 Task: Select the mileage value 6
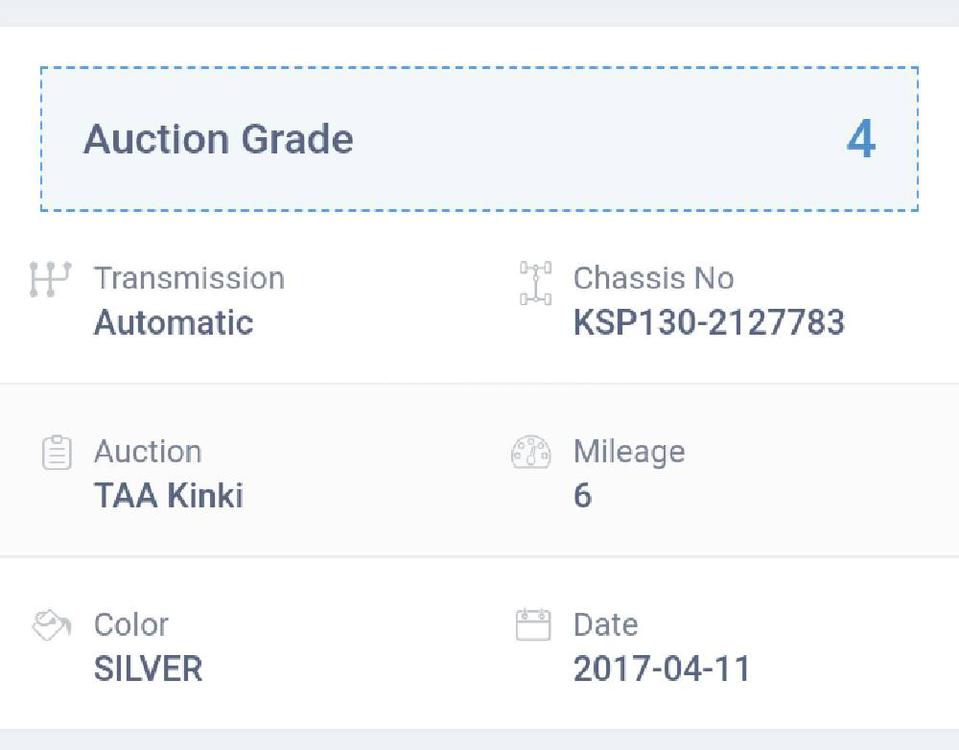pos(582,496)
